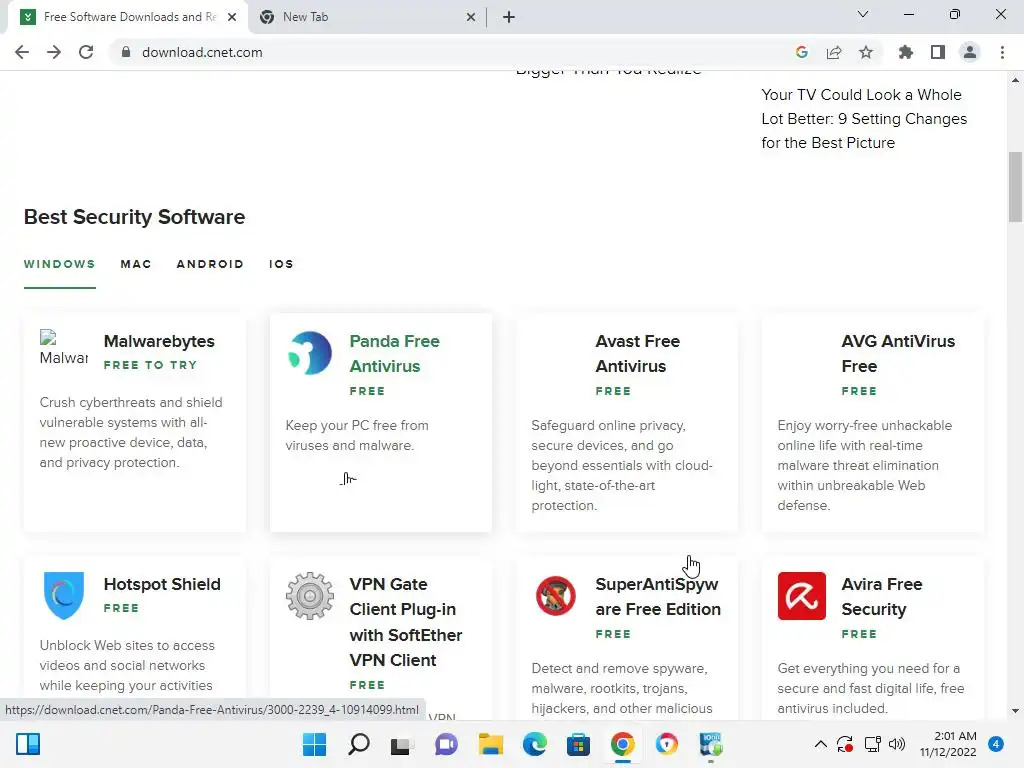Open SuperAntiSpyware Free Edition link
Screen dimensions: 1024x768
(x=658, y=596)
